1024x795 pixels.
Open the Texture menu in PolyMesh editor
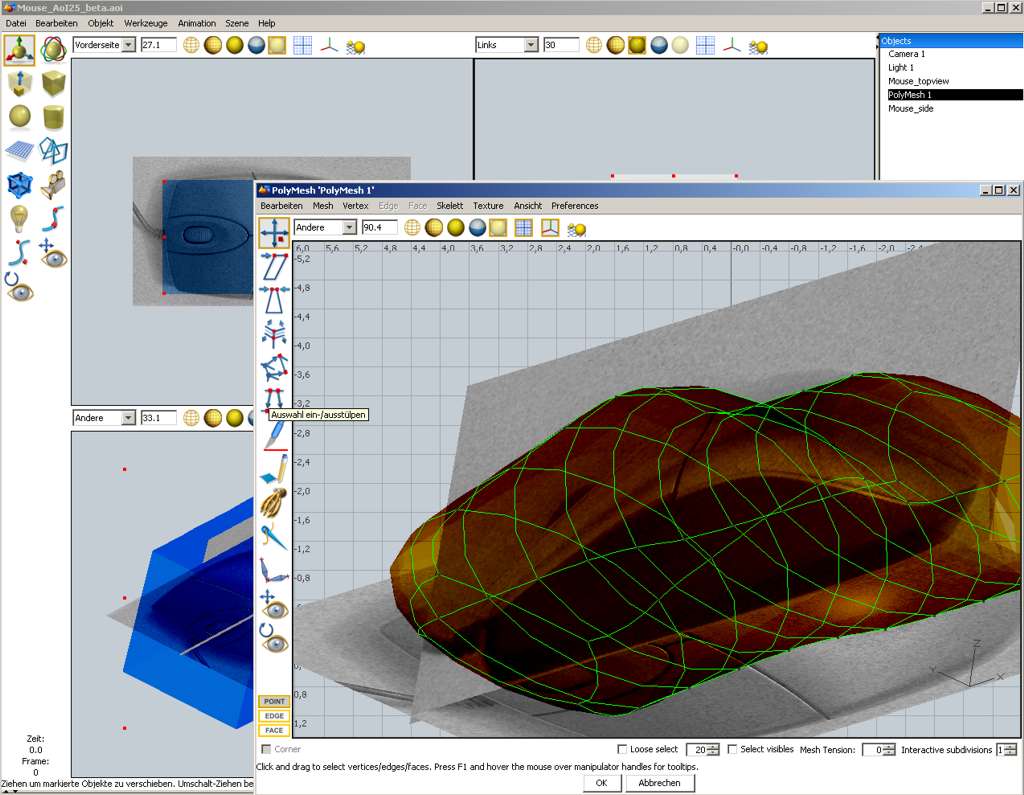(x=488, y=206)
